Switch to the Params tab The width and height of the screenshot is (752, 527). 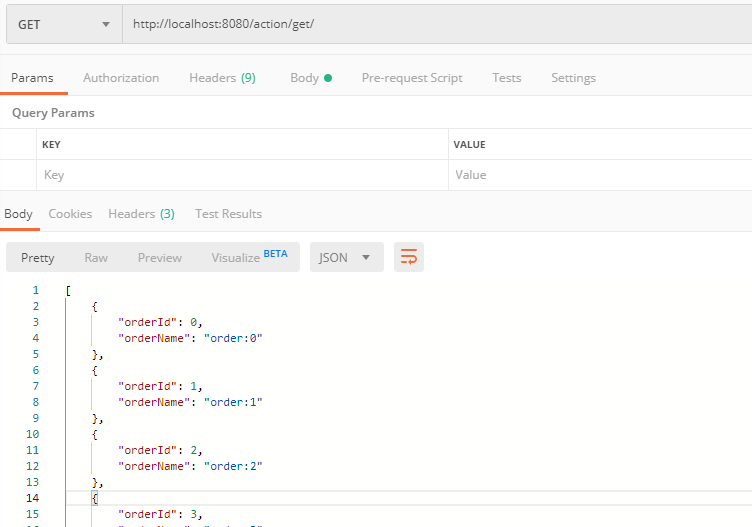pos(32,78)
